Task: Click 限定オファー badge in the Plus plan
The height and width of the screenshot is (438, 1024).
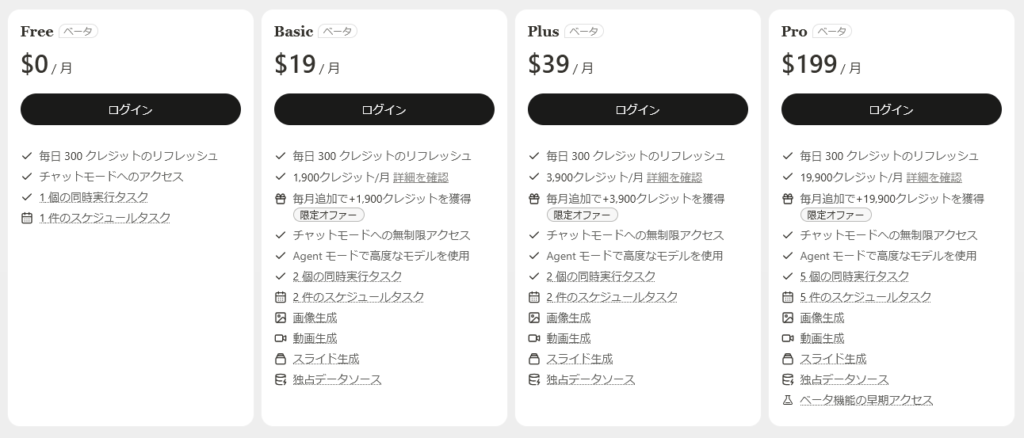Action: (x=582, y=215)
